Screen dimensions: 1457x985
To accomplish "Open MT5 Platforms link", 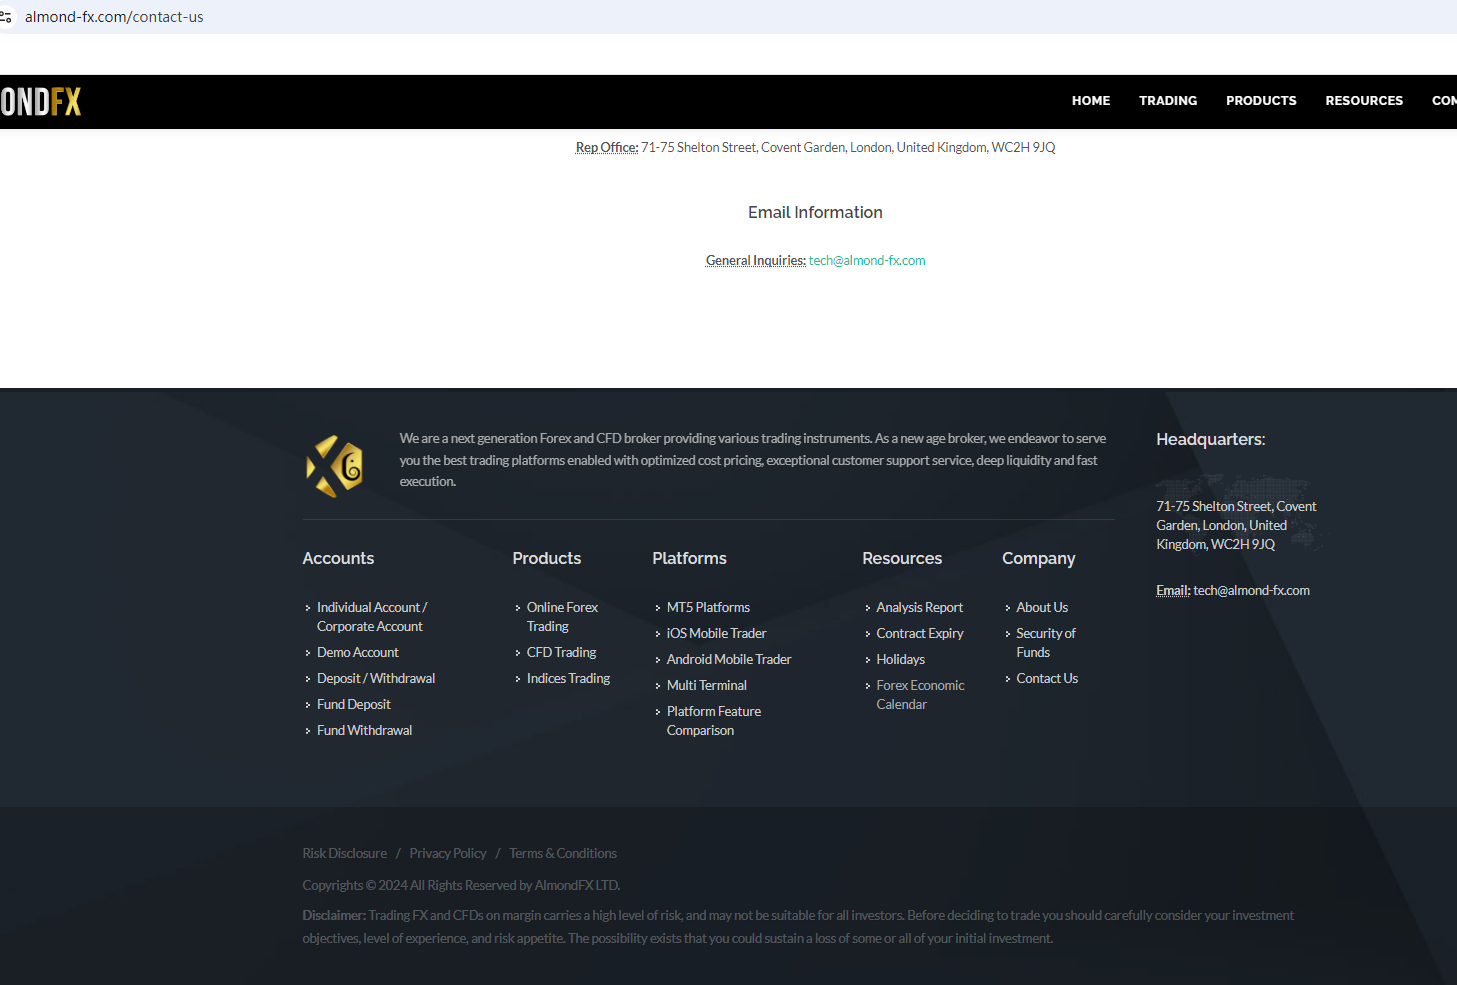I will click(708, 608).
